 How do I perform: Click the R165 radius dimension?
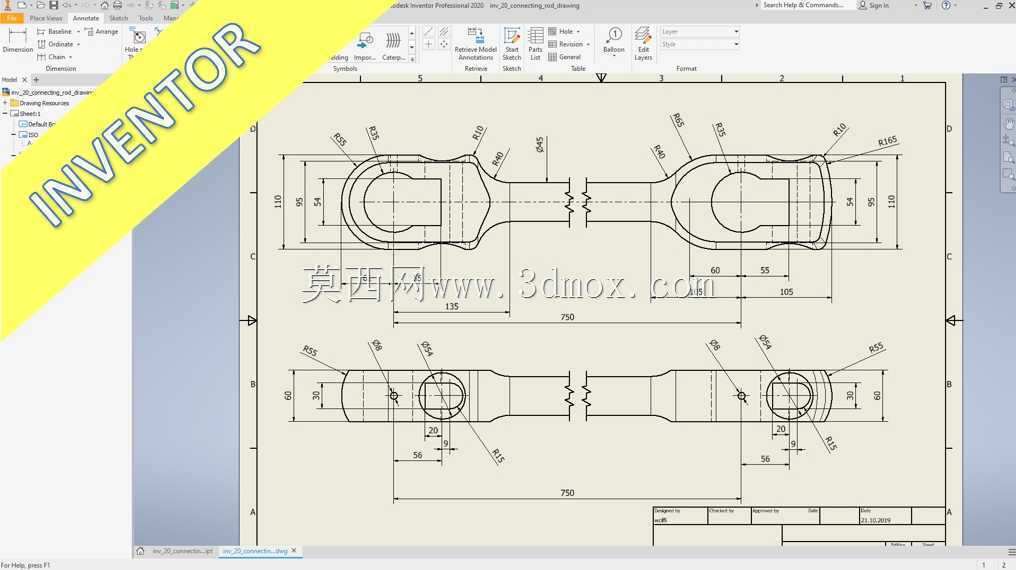888,141
